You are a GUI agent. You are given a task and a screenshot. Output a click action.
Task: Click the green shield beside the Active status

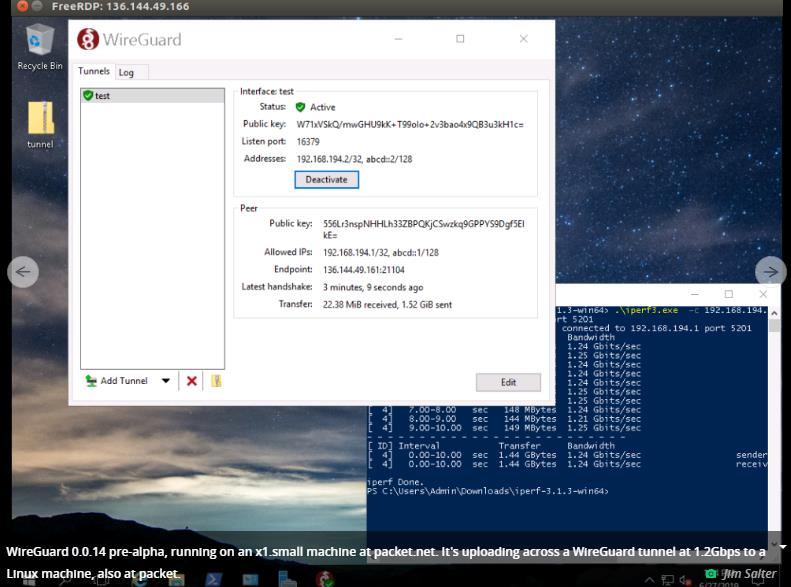(x=300, y=107)
